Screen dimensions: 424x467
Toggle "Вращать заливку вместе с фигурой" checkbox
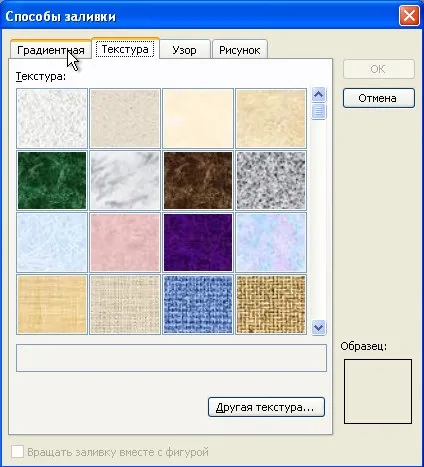pyautogui.click(x=17, y=452)
